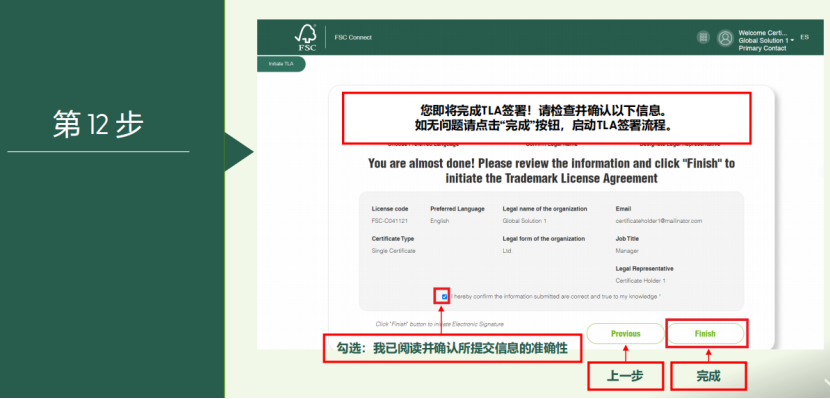Click legal name value Global Solution 1

[x=524, y=221]
